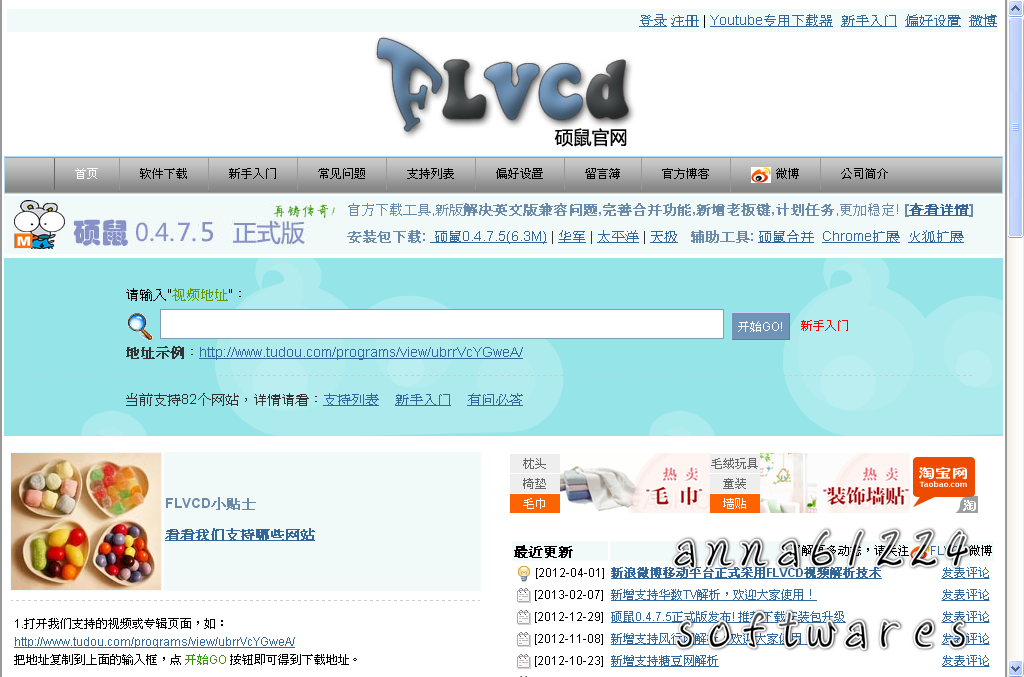Select the 童装 ad category
The width and height of the screenshot is (1024, 677).
(735, 484)
